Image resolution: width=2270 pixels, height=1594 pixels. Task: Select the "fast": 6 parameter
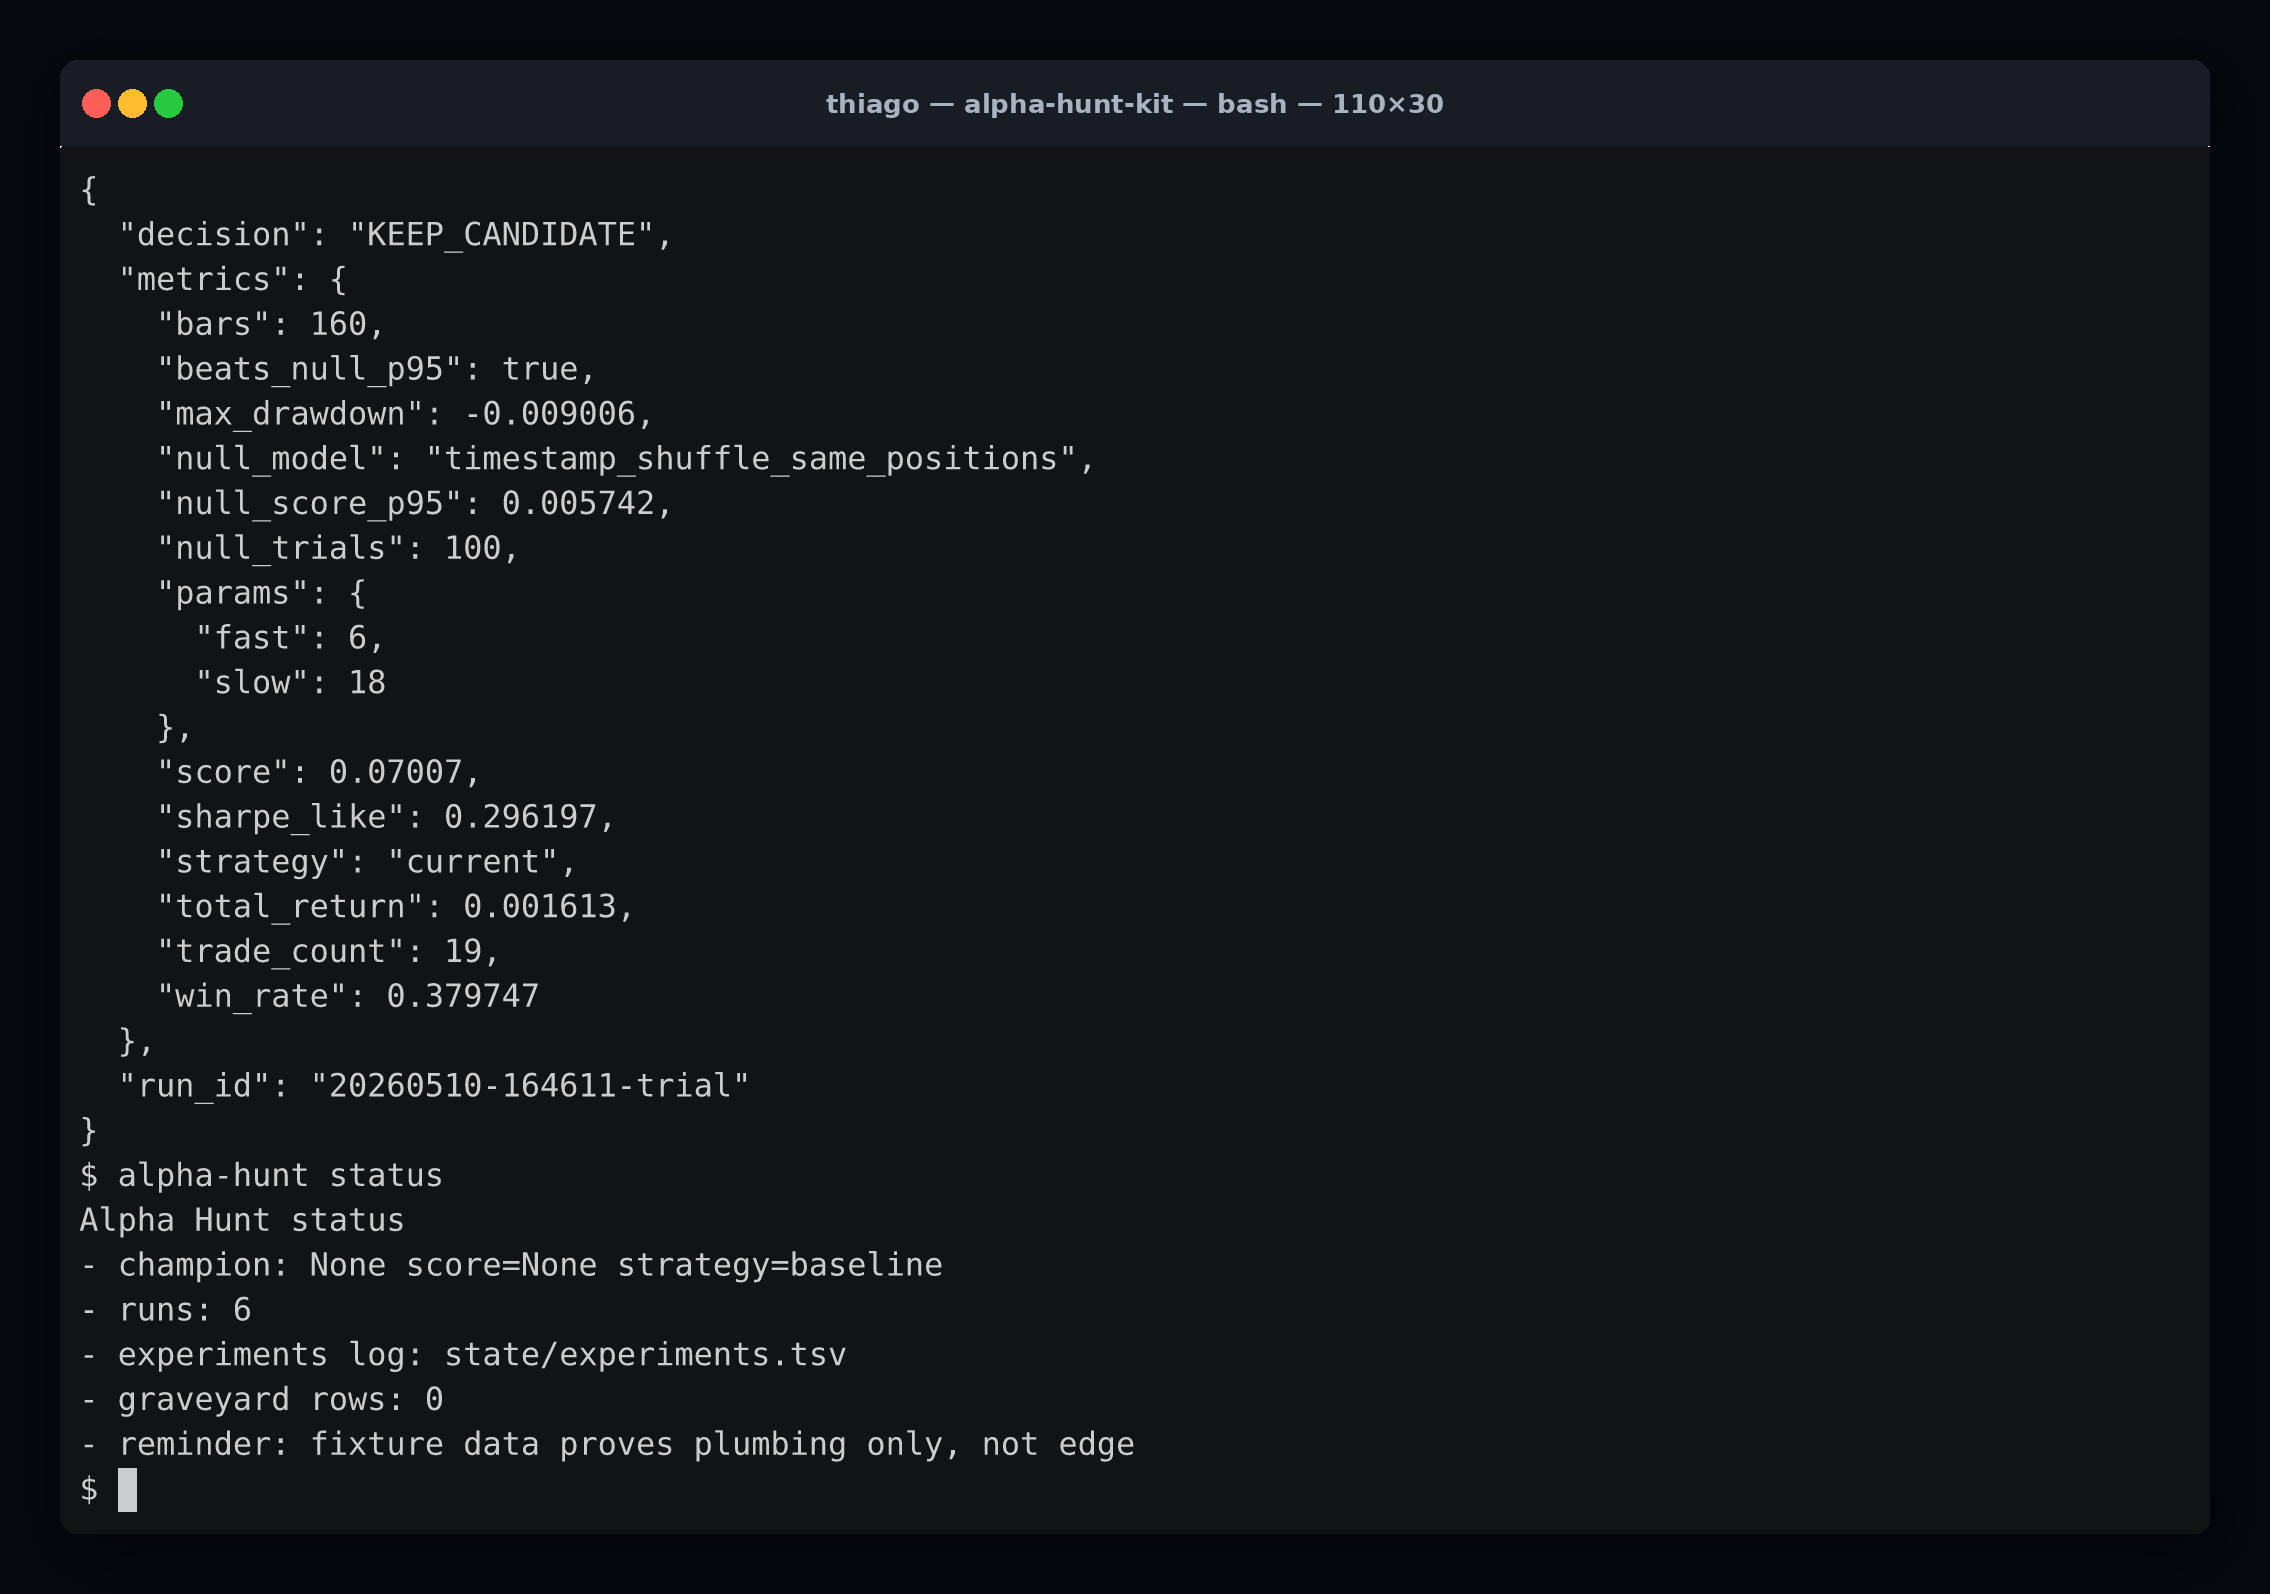(x=290, y=638)
